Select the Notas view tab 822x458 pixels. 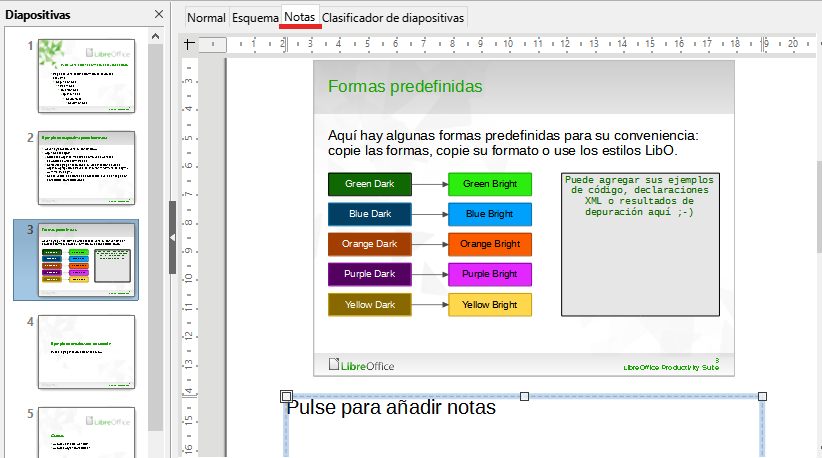click(x=299, y=17)
